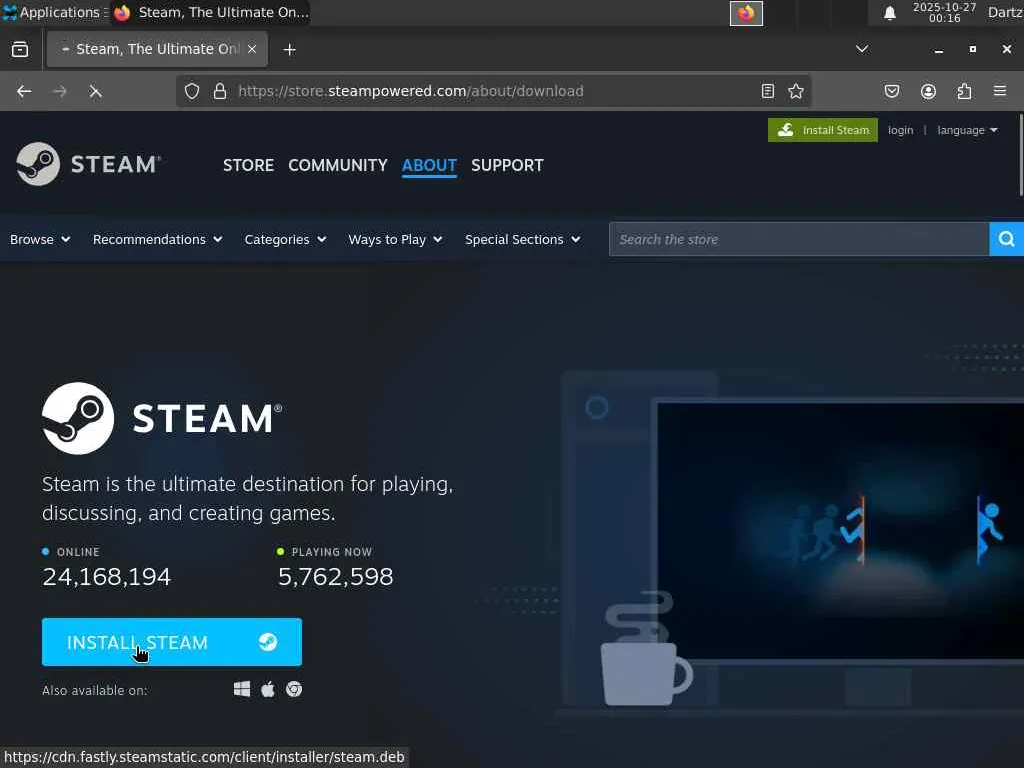Go to the STORE section
1024x768 pixels.
click(248, 165)
